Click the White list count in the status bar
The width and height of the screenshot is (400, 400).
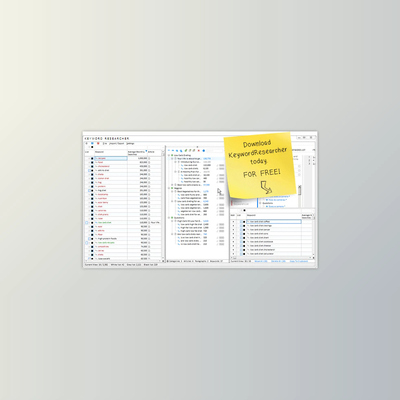click(x=117, y=265)
